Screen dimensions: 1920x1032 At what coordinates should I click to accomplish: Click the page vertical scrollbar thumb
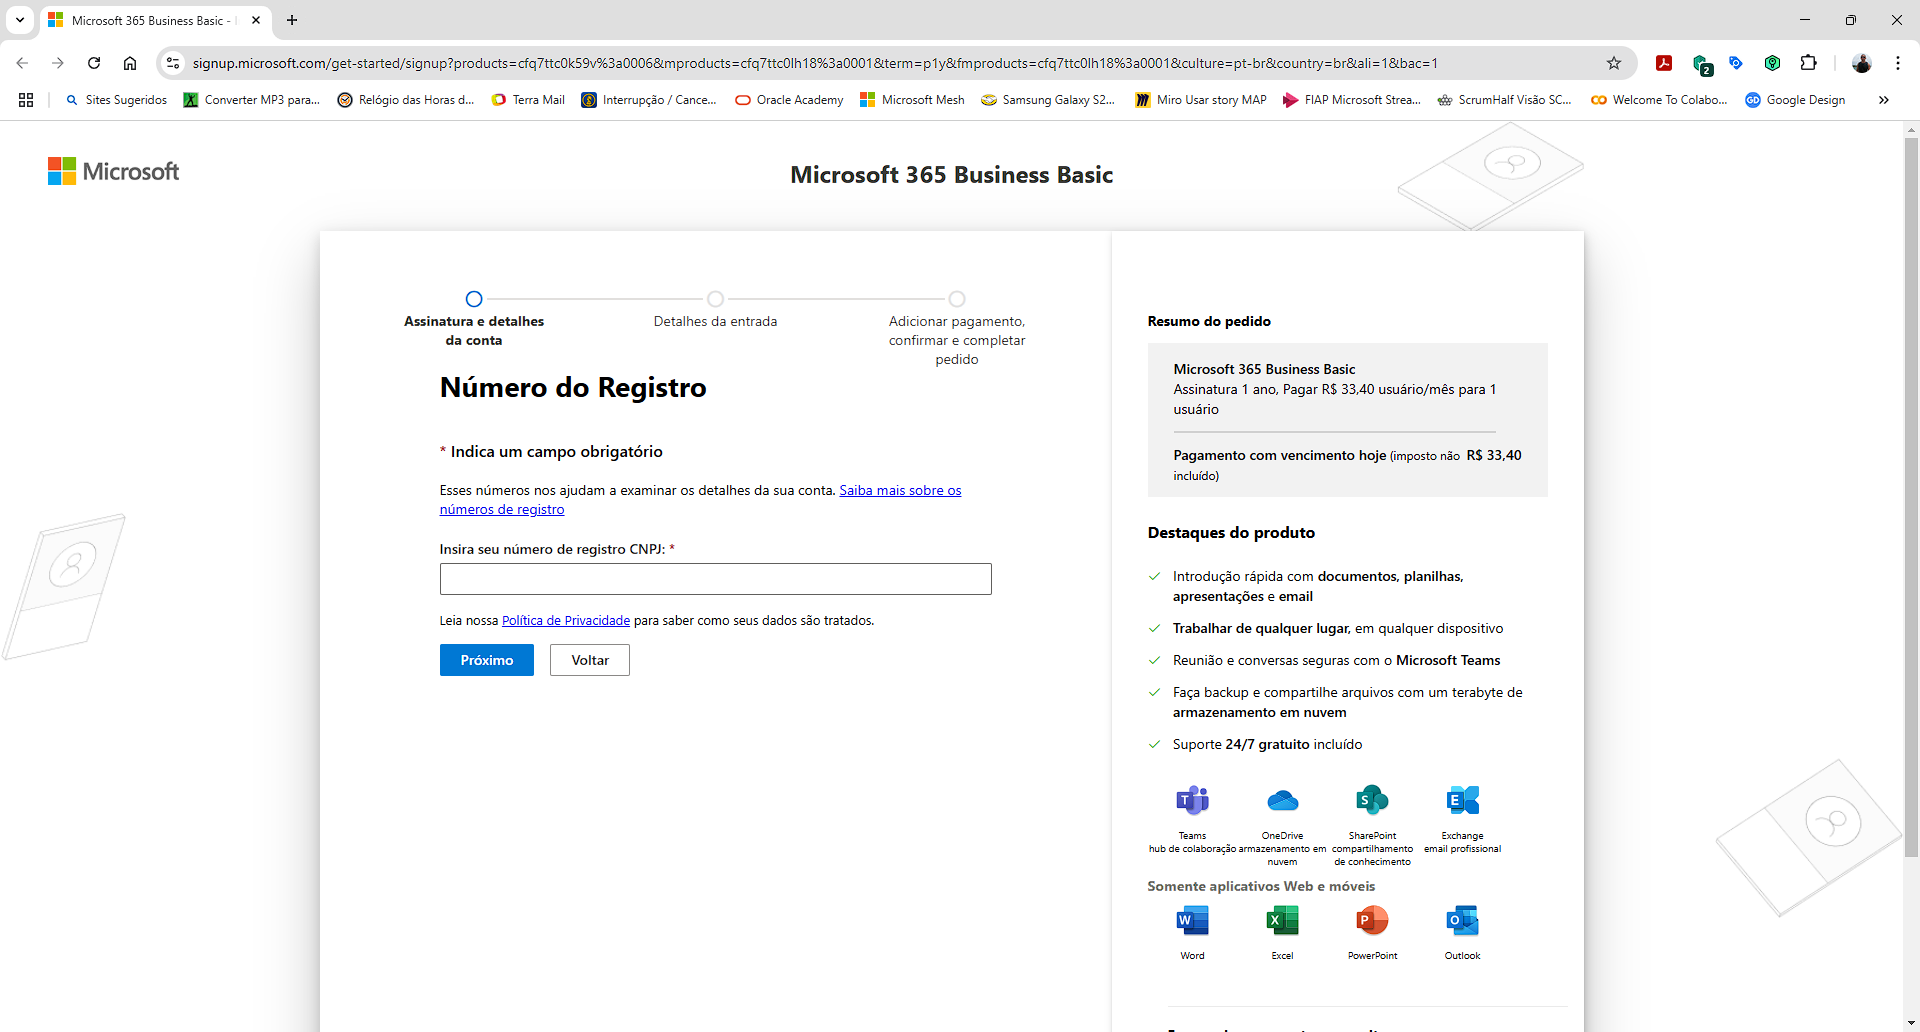pyautogui.click(x=1911, y=497)
